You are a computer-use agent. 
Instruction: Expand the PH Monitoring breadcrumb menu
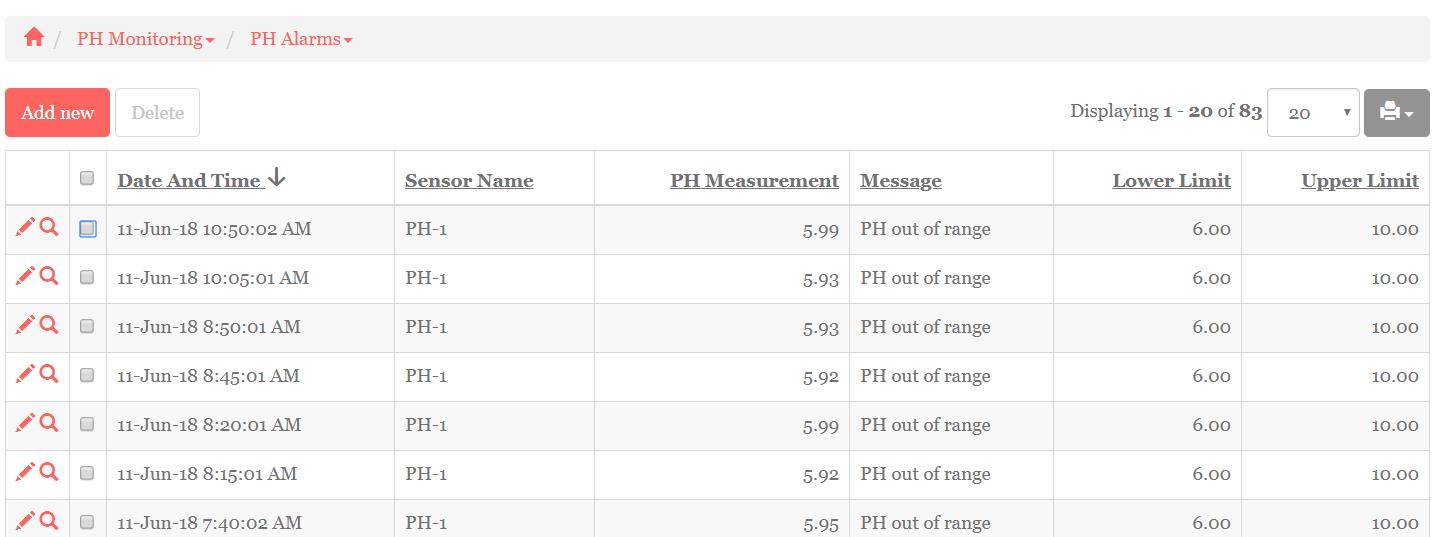[x=145, y=39]
